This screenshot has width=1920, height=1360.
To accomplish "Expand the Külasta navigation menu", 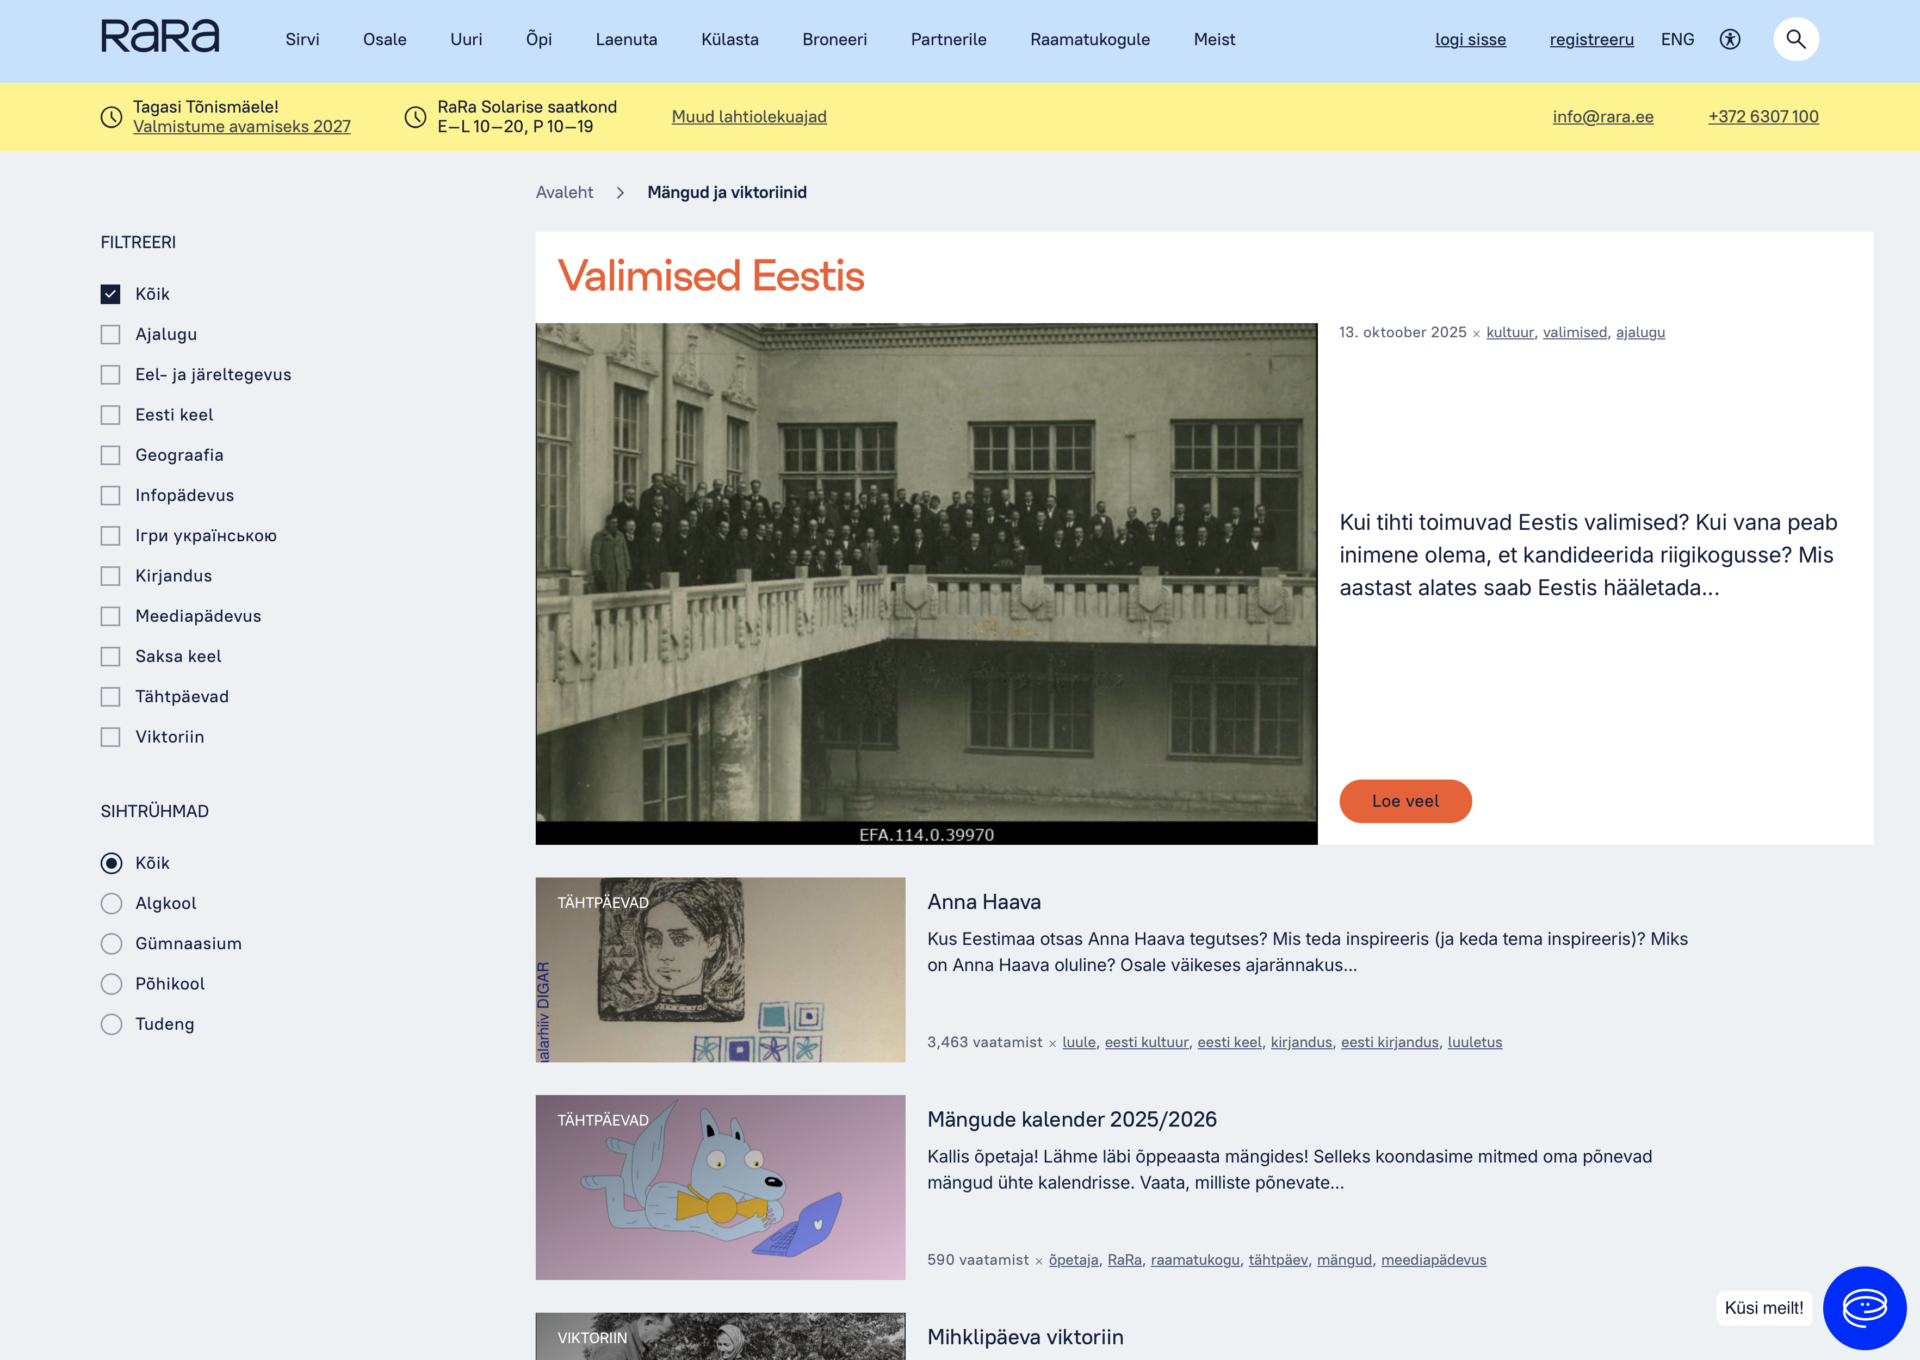I will 729,39.
